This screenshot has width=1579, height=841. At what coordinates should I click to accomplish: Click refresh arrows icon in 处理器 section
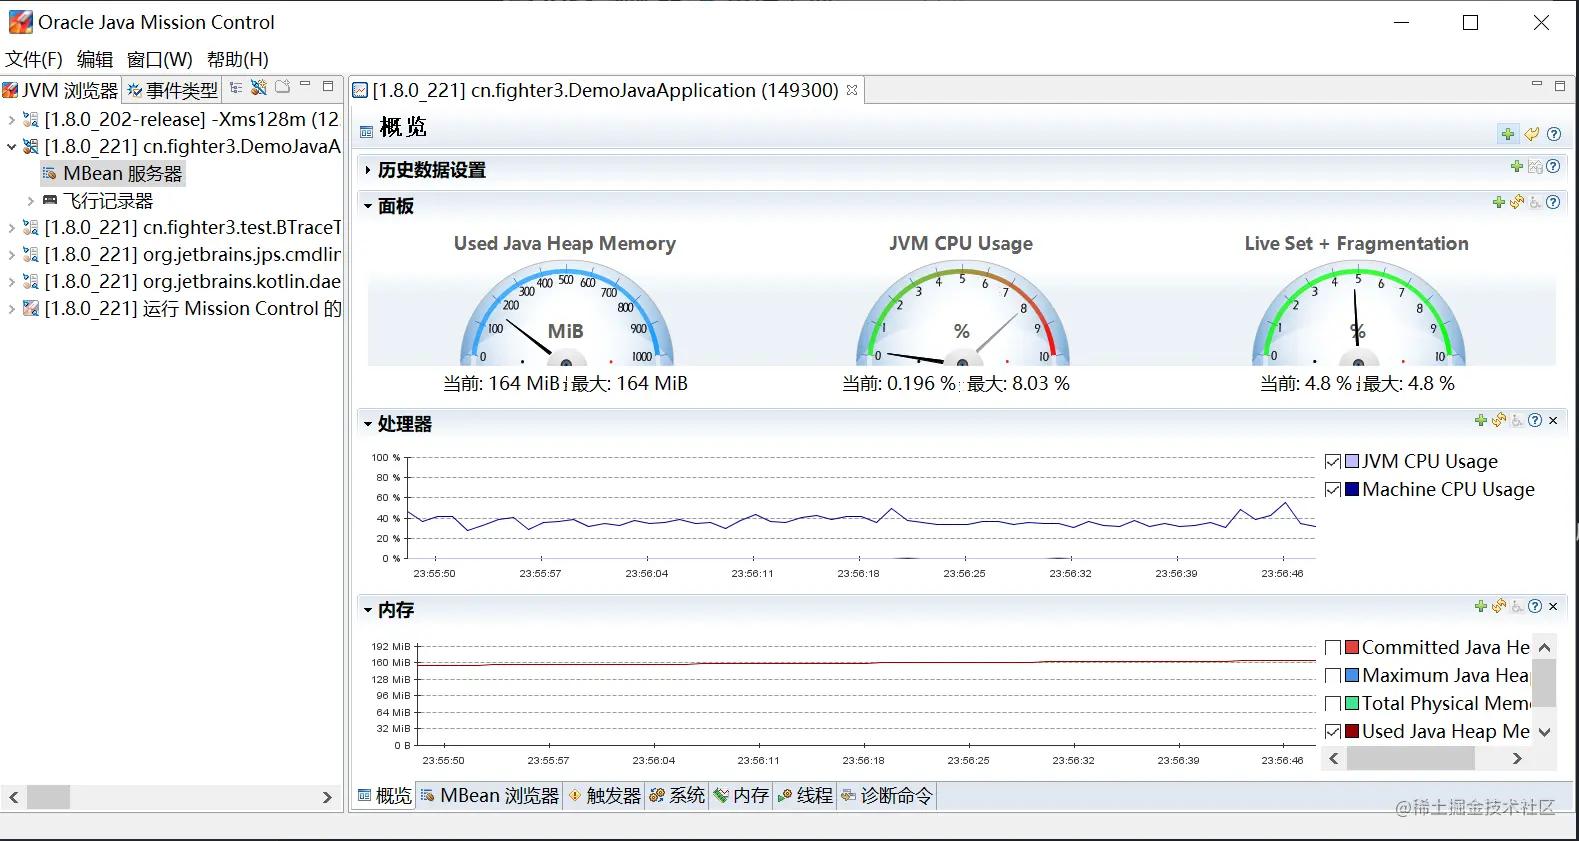point(1499,420)
